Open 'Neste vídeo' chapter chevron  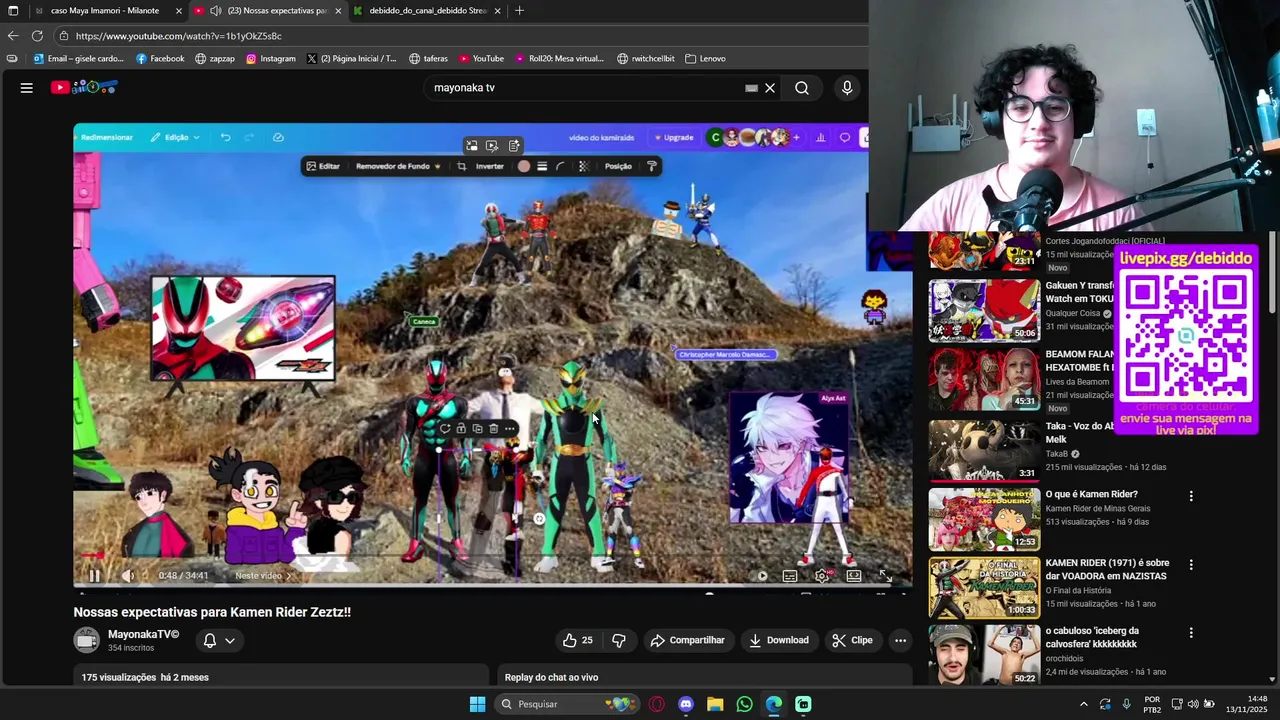coord(289,575)
